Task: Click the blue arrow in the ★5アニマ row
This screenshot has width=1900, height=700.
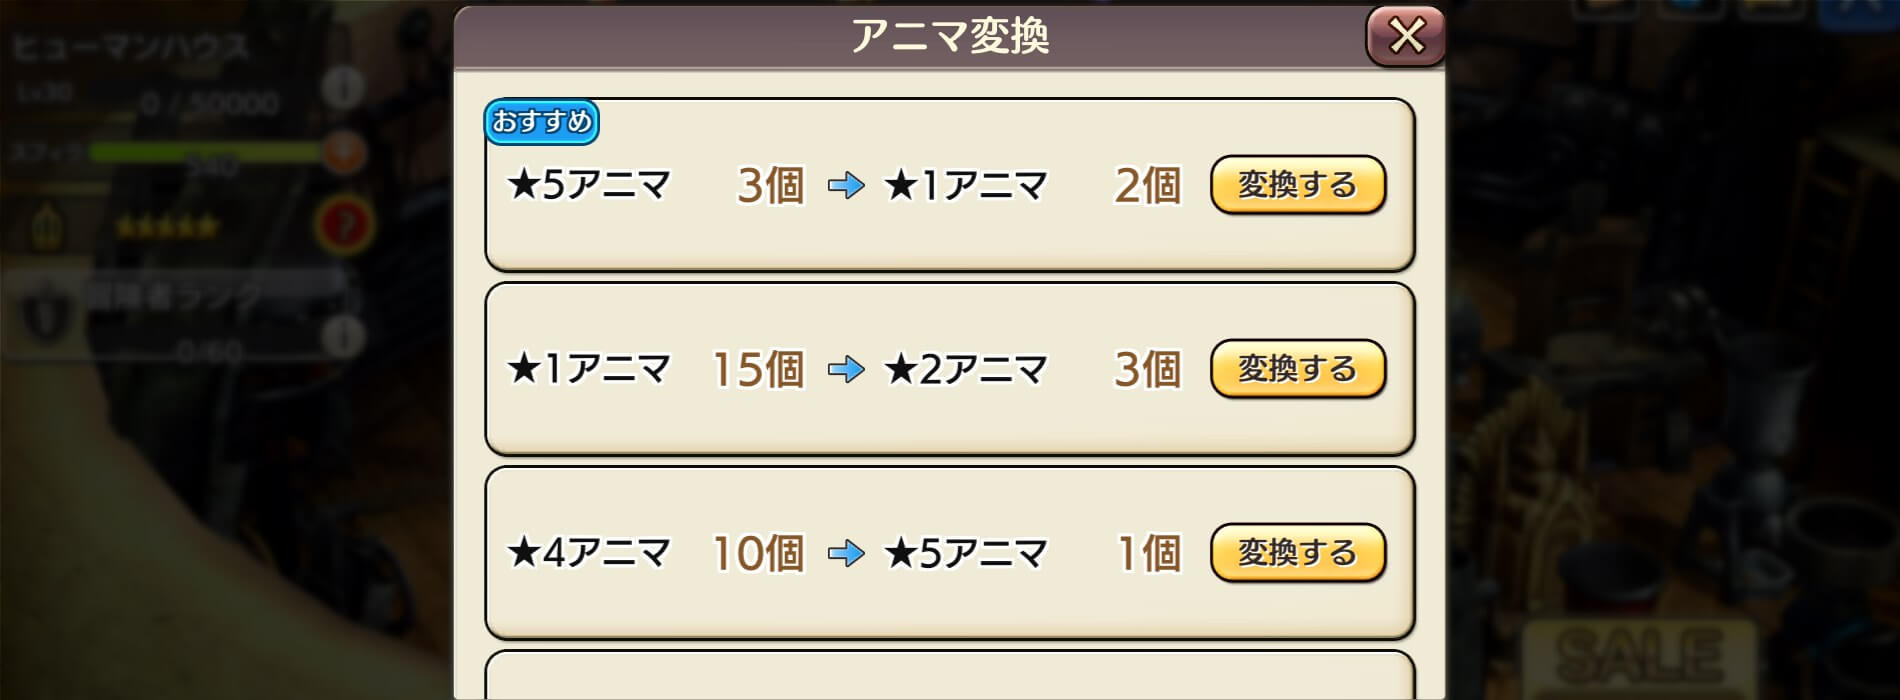Action: pyautogui.click(x=846, y=185)
